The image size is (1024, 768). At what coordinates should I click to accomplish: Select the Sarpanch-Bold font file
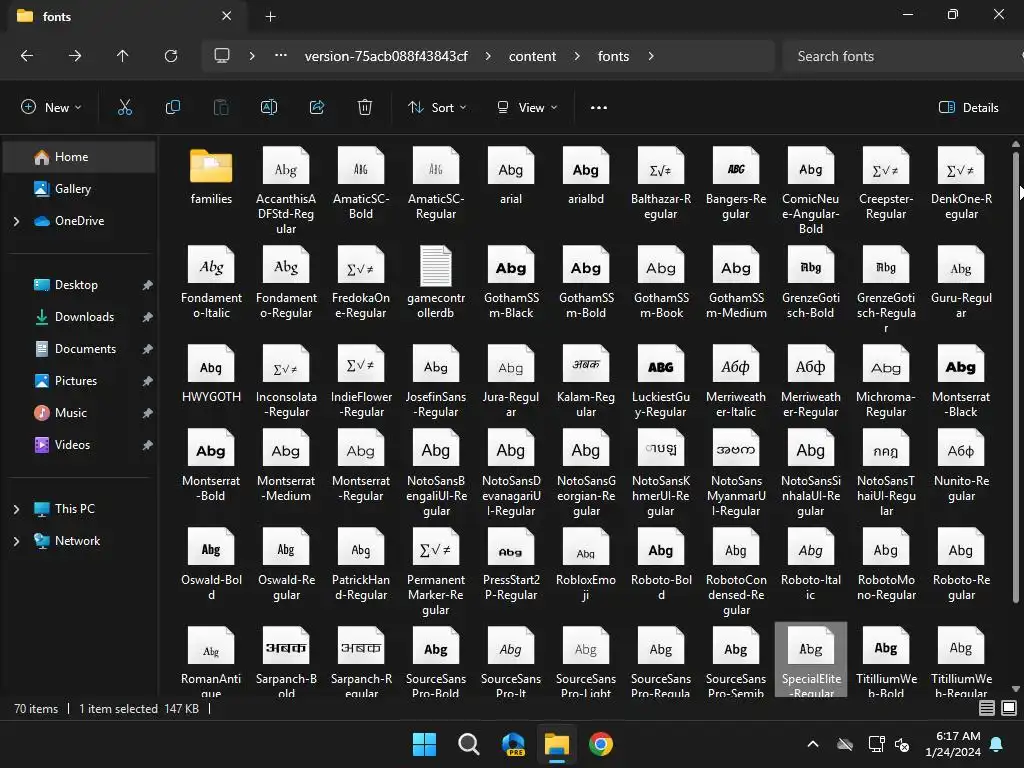(x=286, y=661)
